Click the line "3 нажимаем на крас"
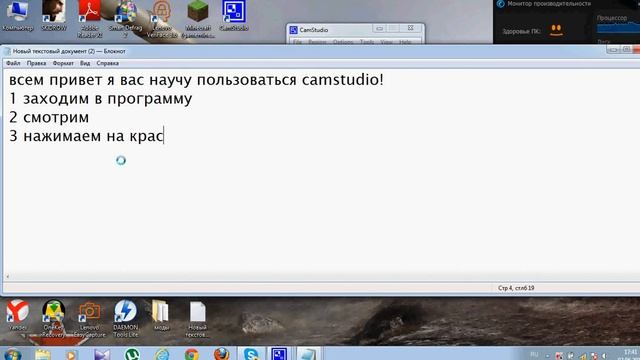The width and height of the screenshot is (640, 360). click(86, 136)
